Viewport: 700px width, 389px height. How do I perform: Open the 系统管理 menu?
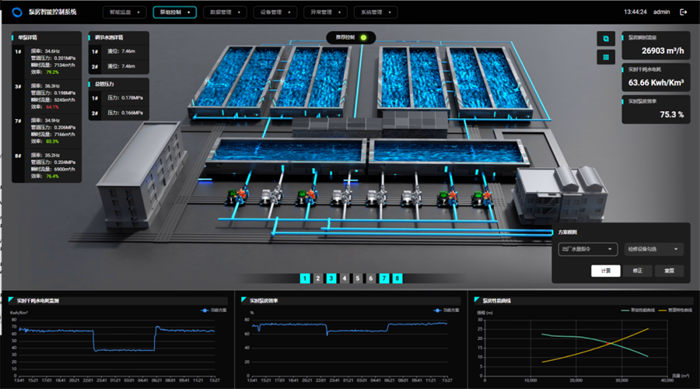tap(375, 12)
